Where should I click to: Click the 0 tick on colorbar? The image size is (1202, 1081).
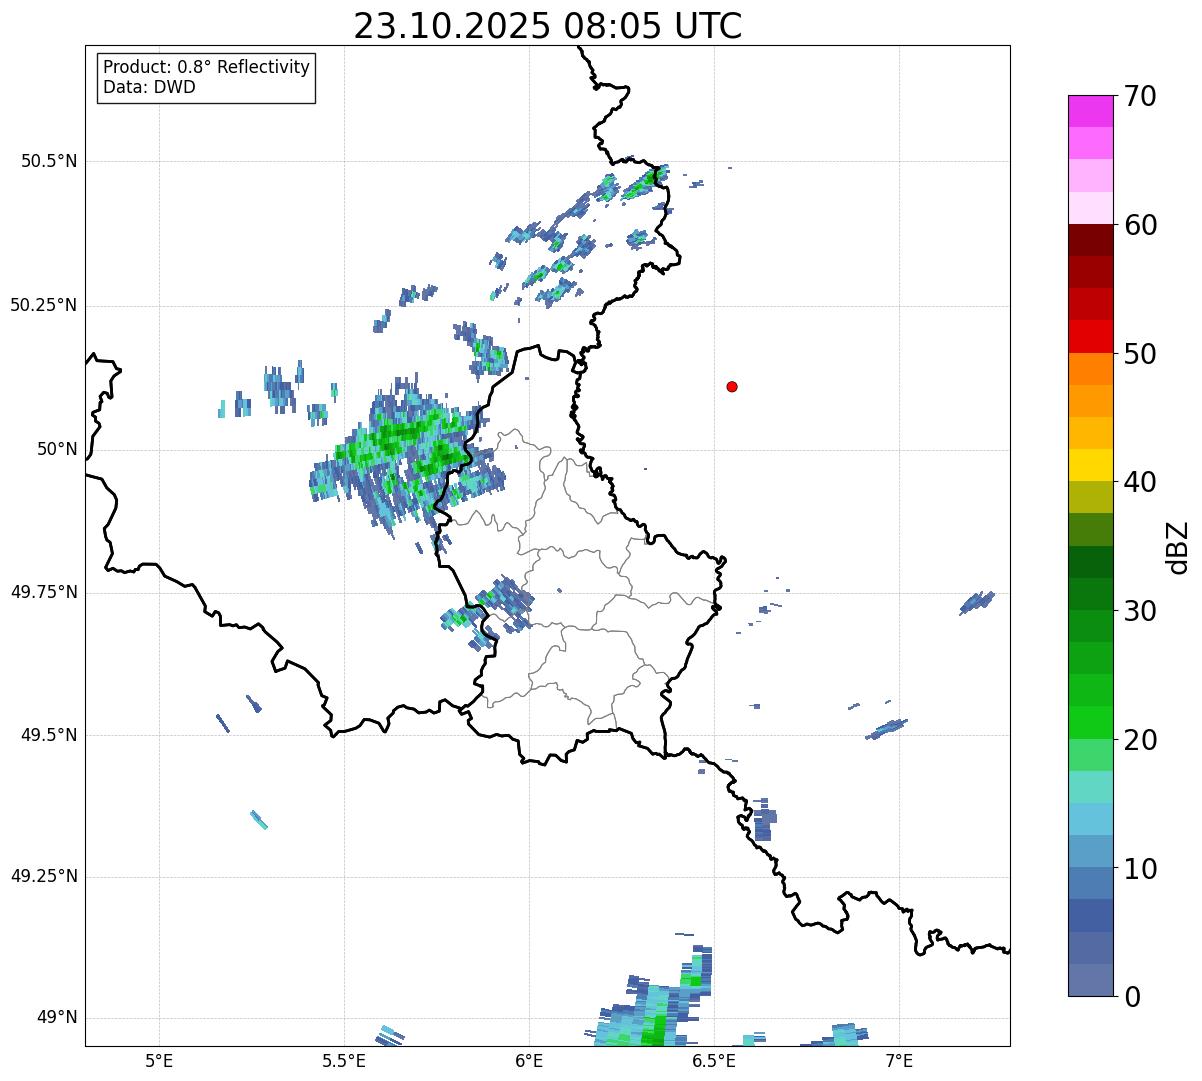1131,997
